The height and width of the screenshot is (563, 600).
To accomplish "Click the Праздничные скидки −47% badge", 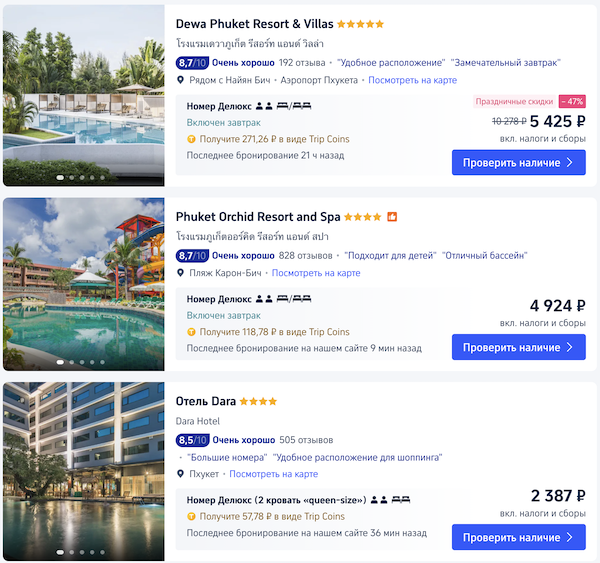I will pos(529,101).
